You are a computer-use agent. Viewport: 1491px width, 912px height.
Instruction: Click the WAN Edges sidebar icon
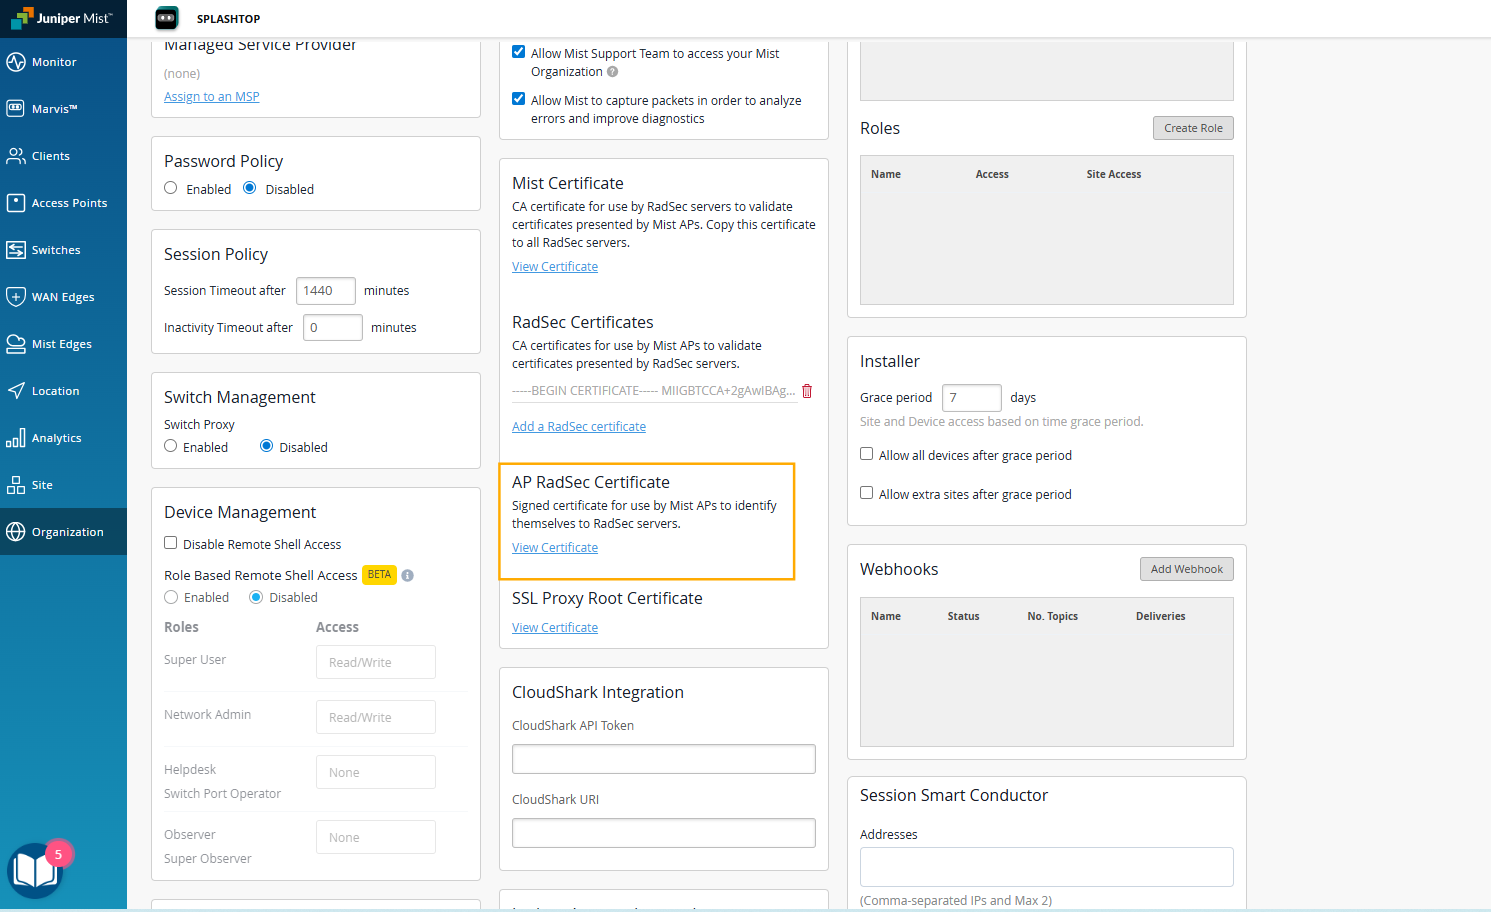click(x=16, y=297)
